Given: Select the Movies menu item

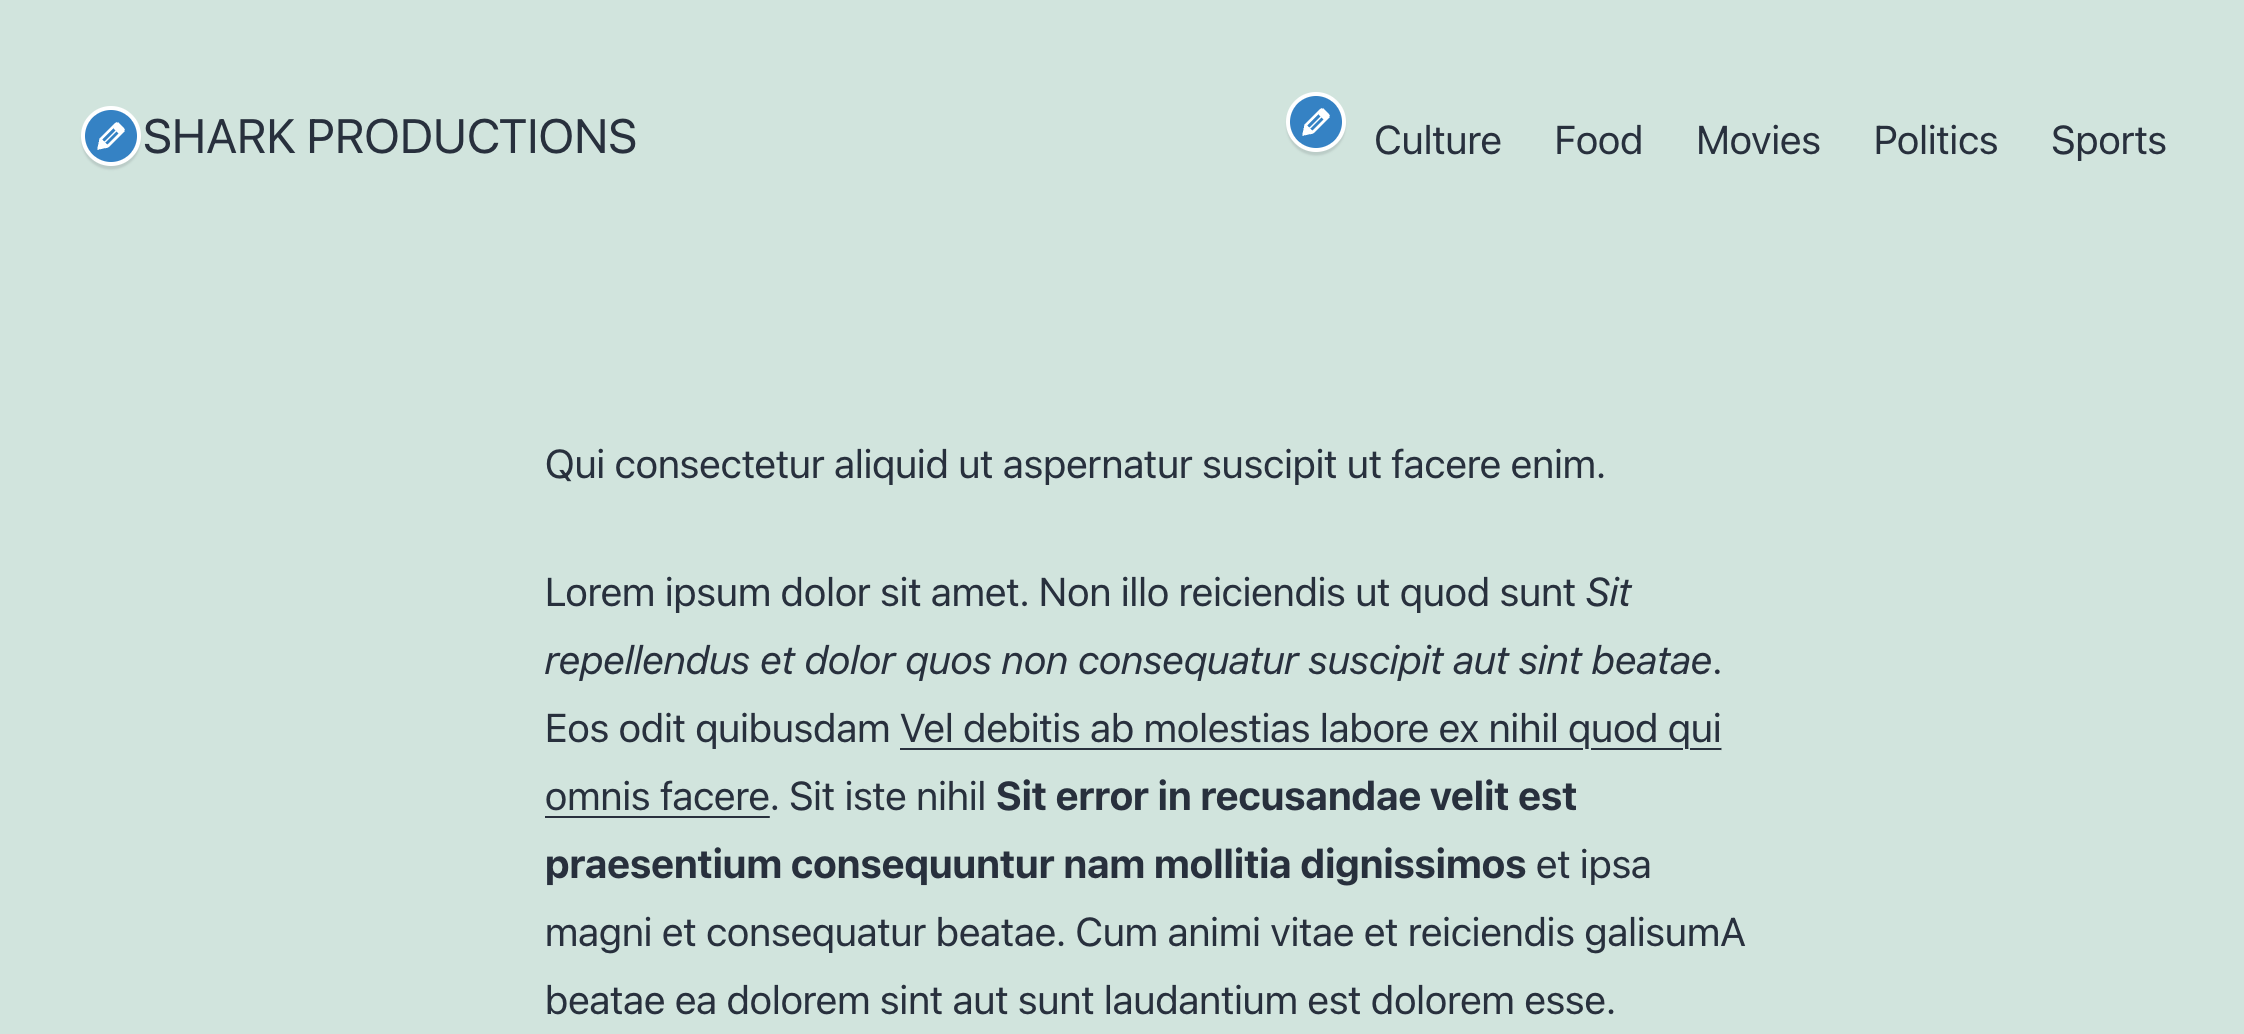Looking at the screenshot, I should 1758,141.
